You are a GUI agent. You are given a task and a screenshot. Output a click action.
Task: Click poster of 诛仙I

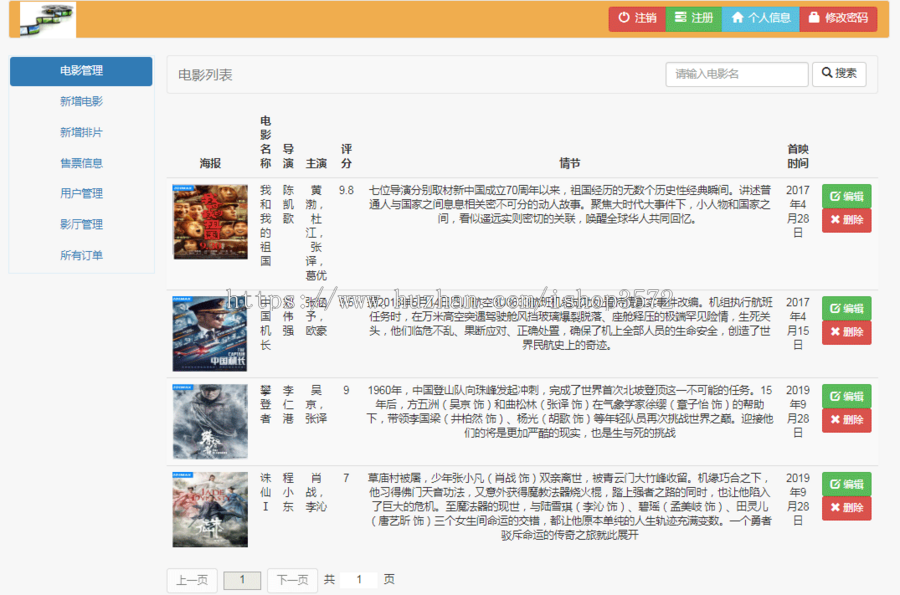(x=210, y=510)
